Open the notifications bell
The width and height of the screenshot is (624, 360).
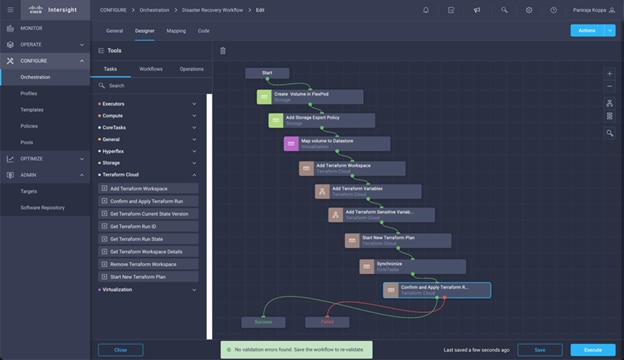click(x=426, y=10)
